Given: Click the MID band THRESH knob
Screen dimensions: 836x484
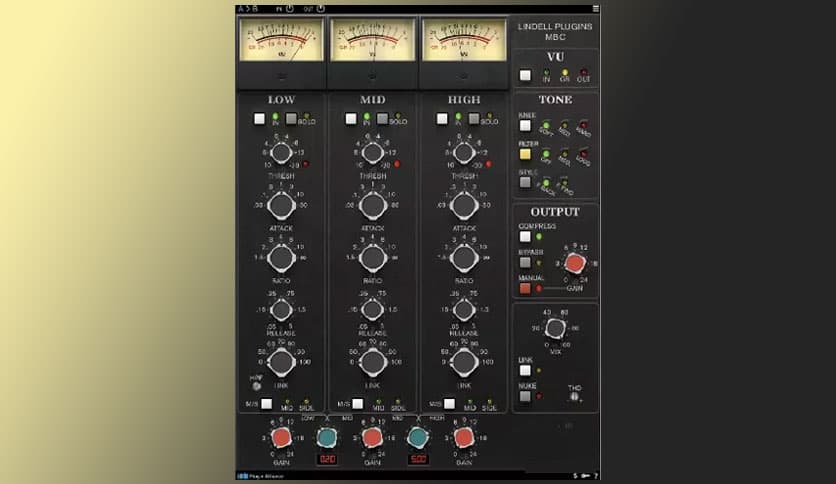Looking at the screenshot, I should (x=373, y=153).
